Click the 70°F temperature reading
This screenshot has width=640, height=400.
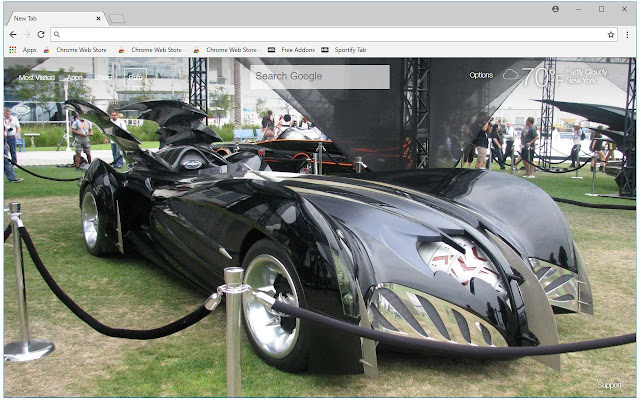(542, 77)
